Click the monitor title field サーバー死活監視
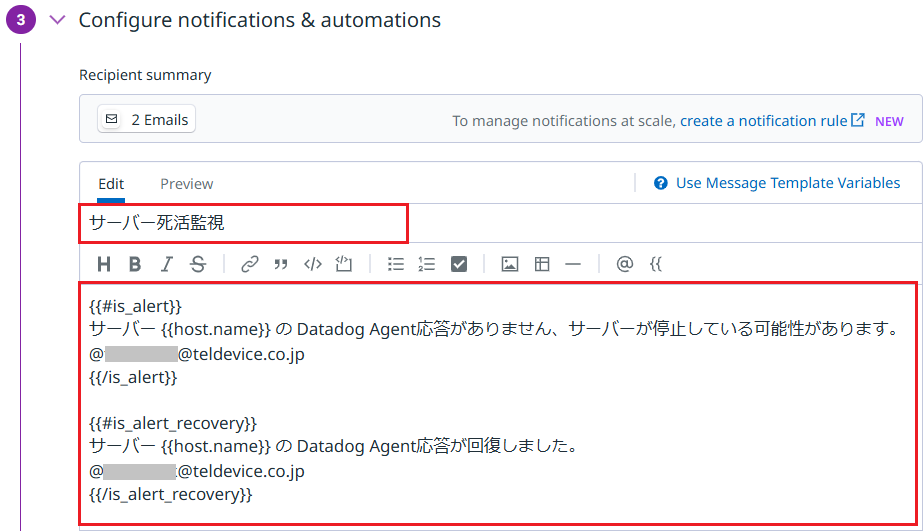 point(243,223)
